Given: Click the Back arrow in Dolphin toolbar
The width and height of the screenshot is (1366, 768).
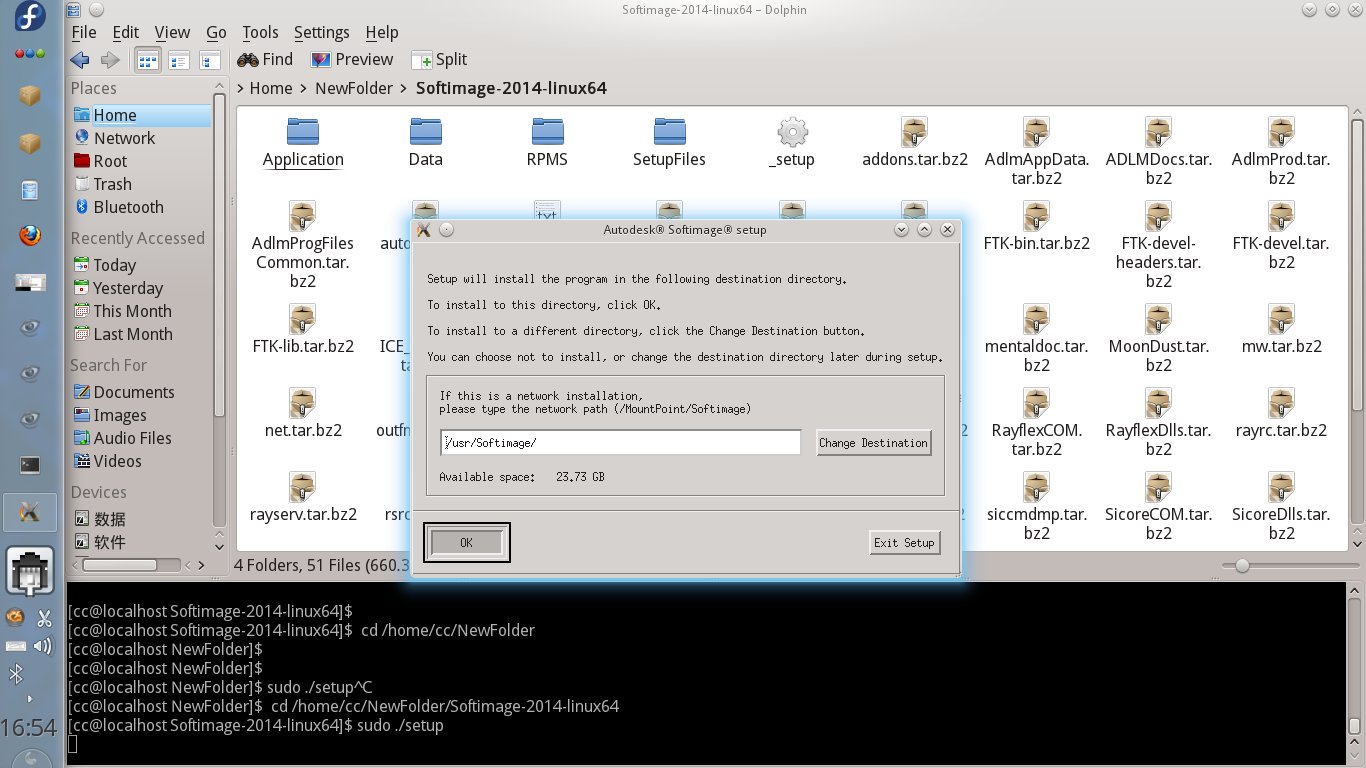Looking at the screenshot, I should tap(79, 60).
